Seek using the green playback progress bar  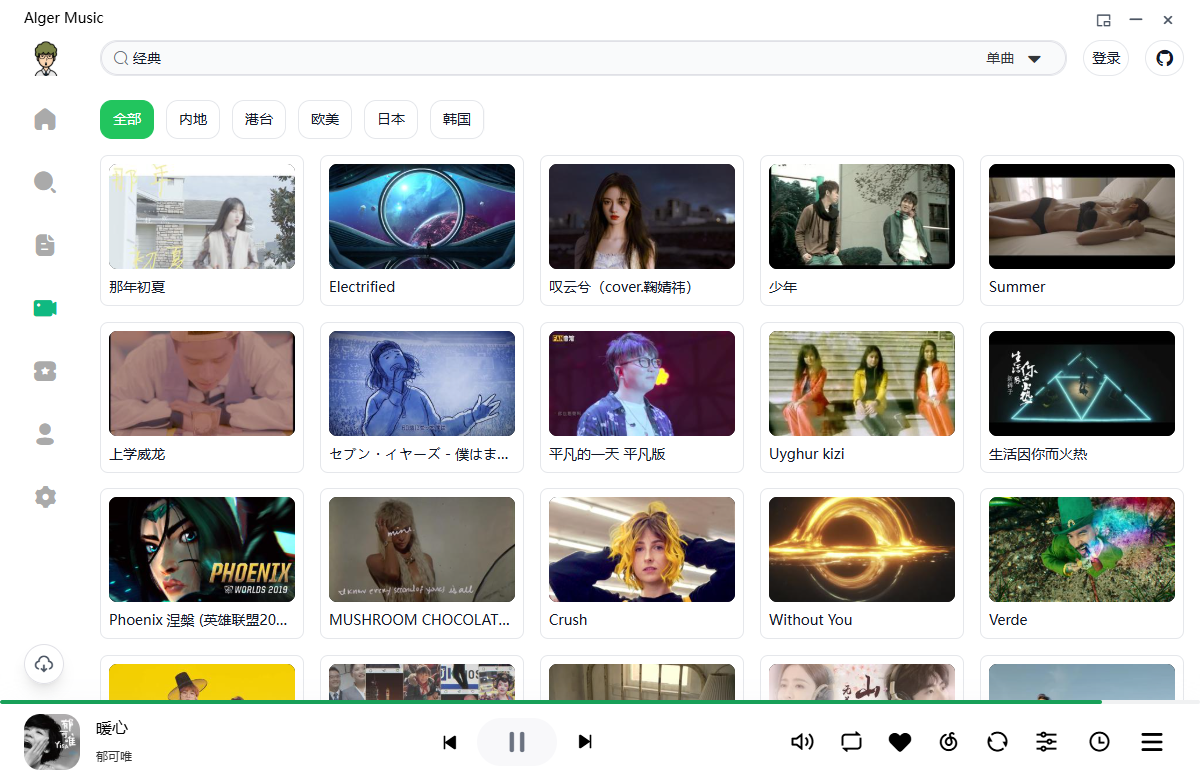[x=600, y=702]
